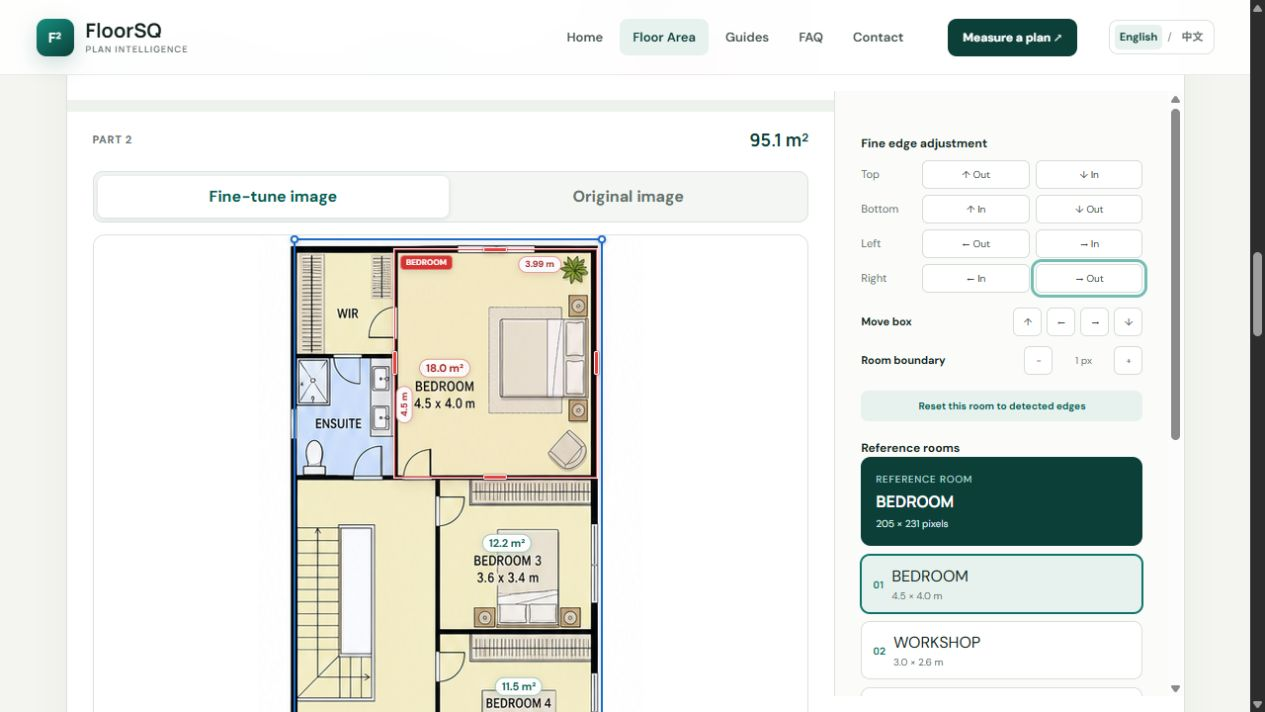Select the 01 BEDROOM reference room

tap(1001, 584)
